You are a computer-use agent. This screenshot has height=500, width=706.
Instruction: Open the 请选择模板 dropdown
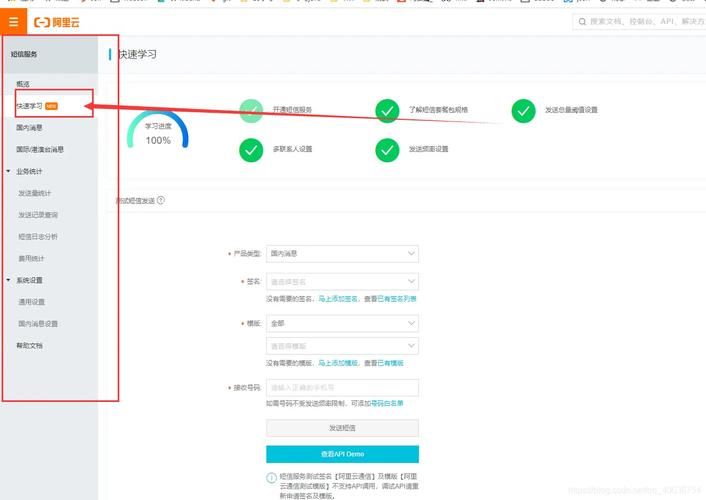pos(342,346)
